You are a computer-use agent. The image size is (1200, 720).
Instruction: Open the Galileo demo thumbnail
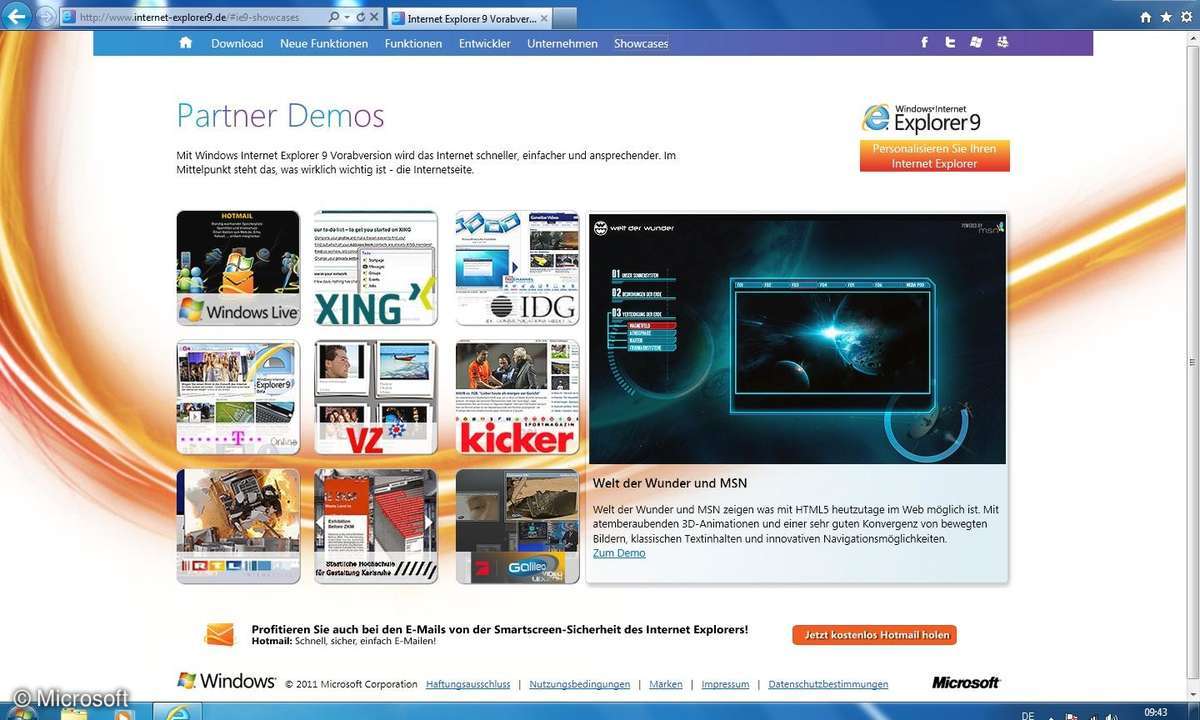[517, 526]
